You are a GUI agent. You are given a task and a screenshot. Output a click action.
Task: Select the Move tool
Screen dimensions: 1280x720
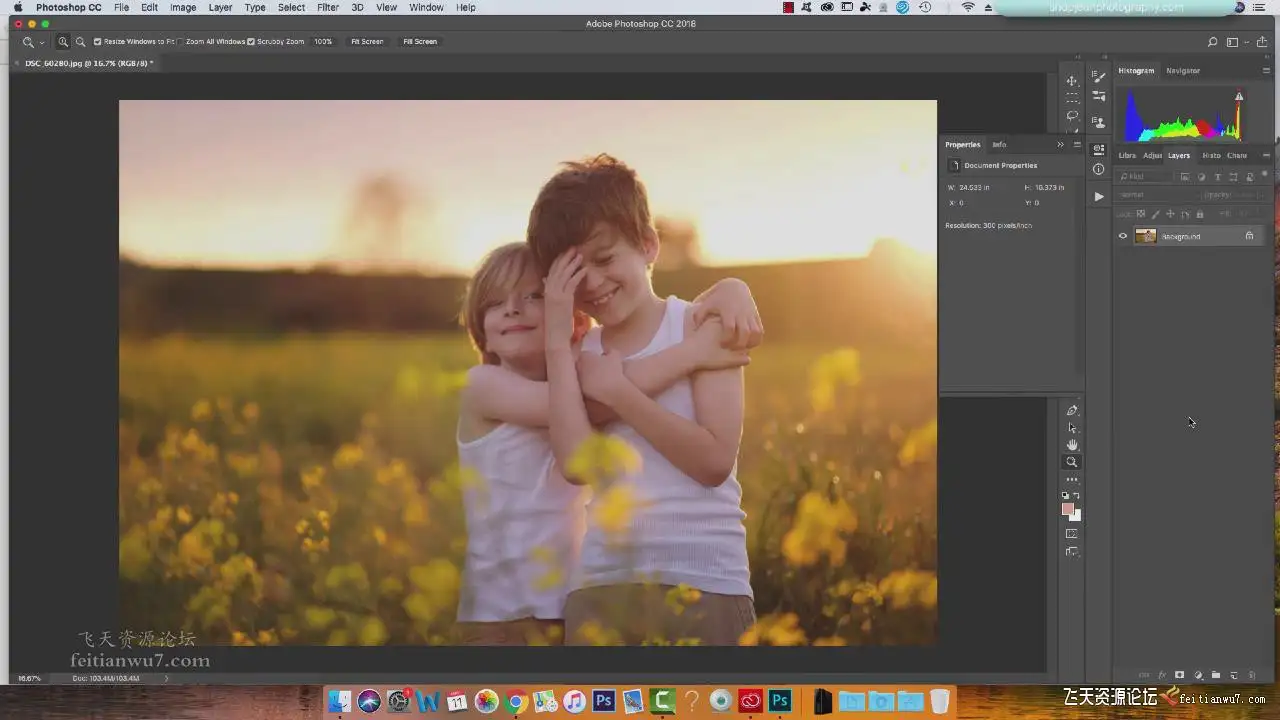(x=1072, y=81)
